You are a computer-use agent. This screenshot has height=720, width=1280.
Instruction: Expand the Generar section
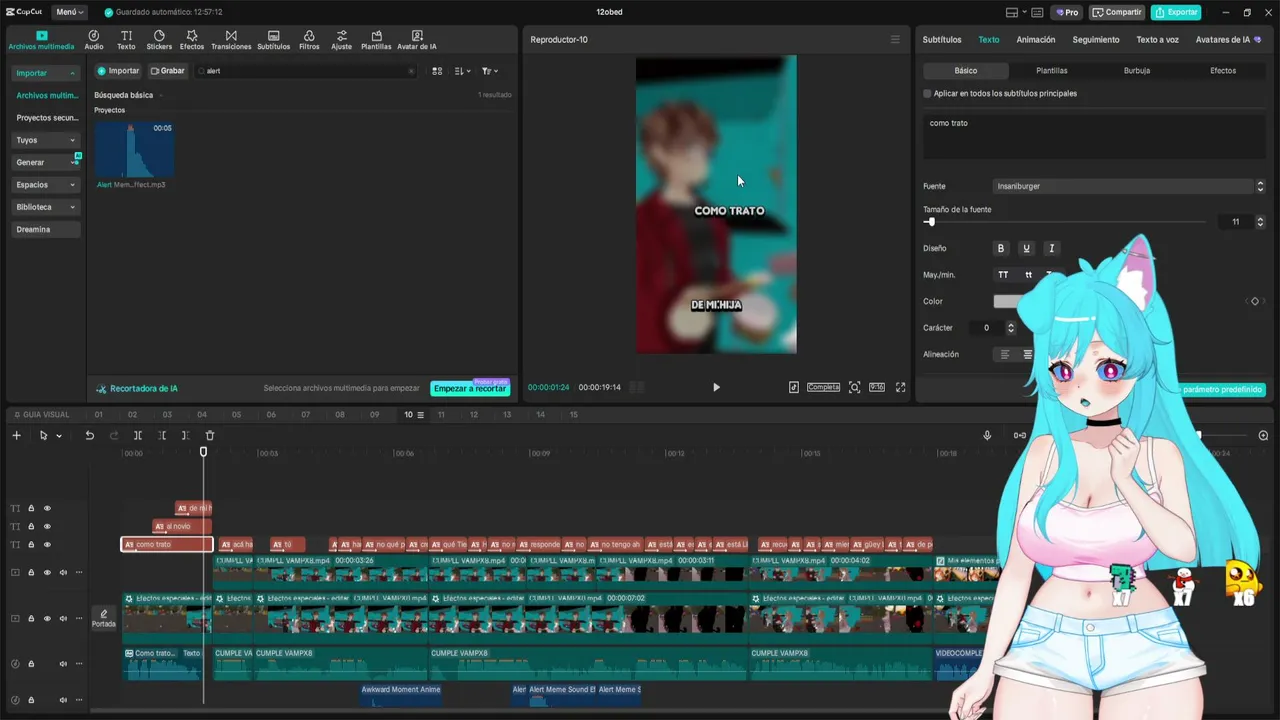(x=72, y=162)
